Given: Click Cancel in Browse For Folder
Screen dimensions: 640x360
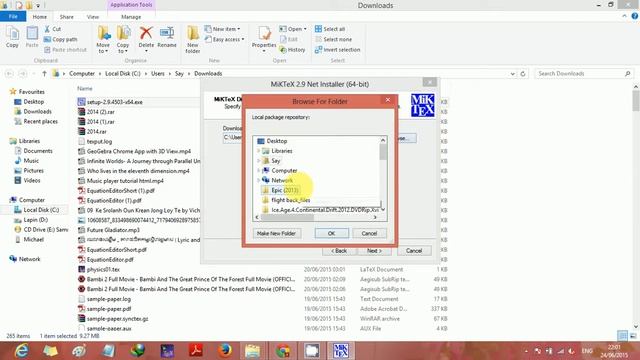Looking at the screenshot, I should coord(369,233).
